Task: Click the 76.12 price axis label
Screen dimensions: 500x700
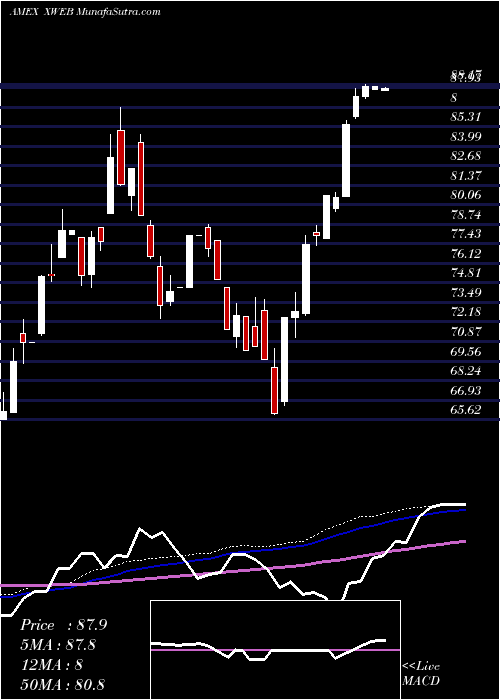Action: pyautogui.click(x=466, y=254)
